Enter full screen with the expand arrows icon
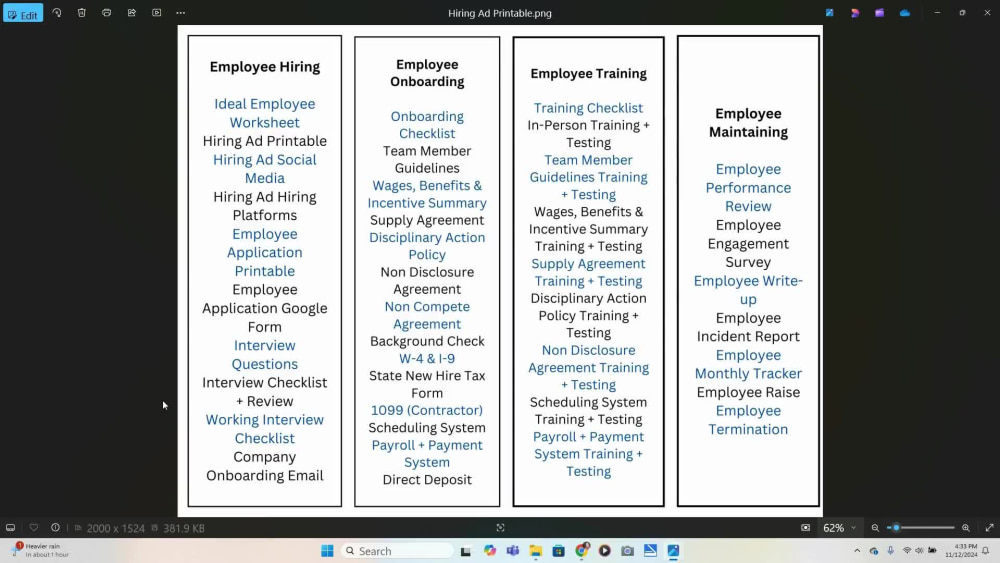 989,528
